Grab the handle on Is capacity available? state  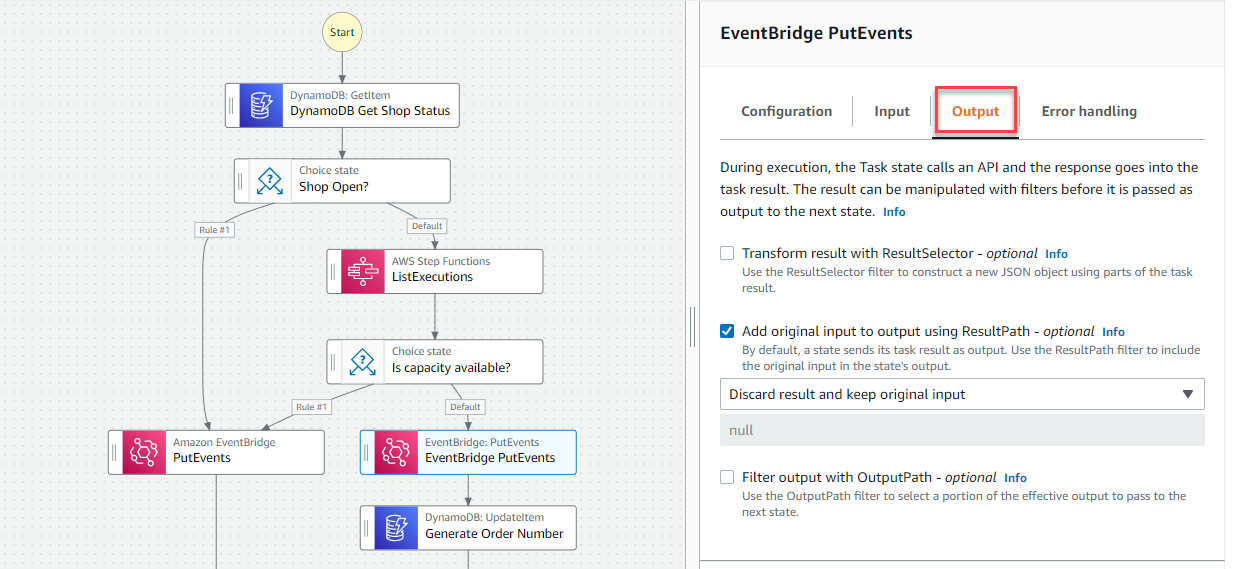click(x=334, y=361)
